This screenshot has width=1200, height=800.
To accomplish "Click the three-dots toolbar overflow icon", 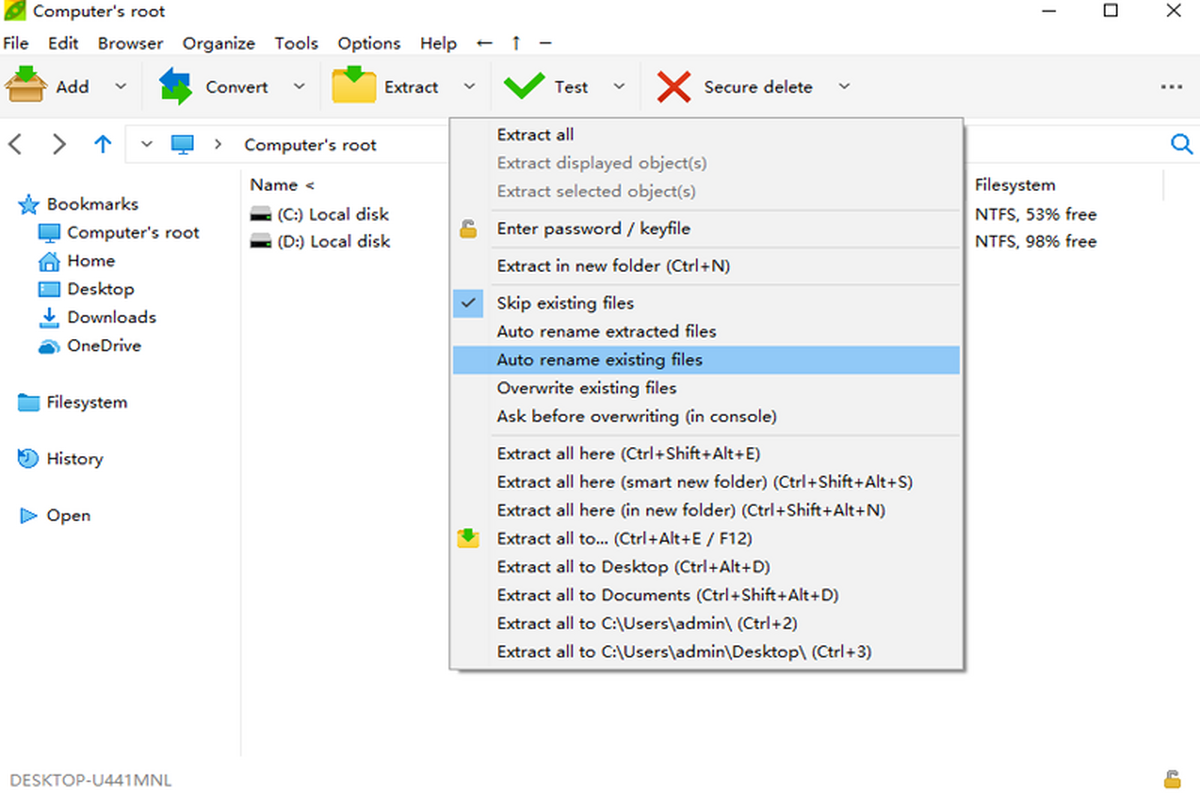I will [x=1171, y=87].
